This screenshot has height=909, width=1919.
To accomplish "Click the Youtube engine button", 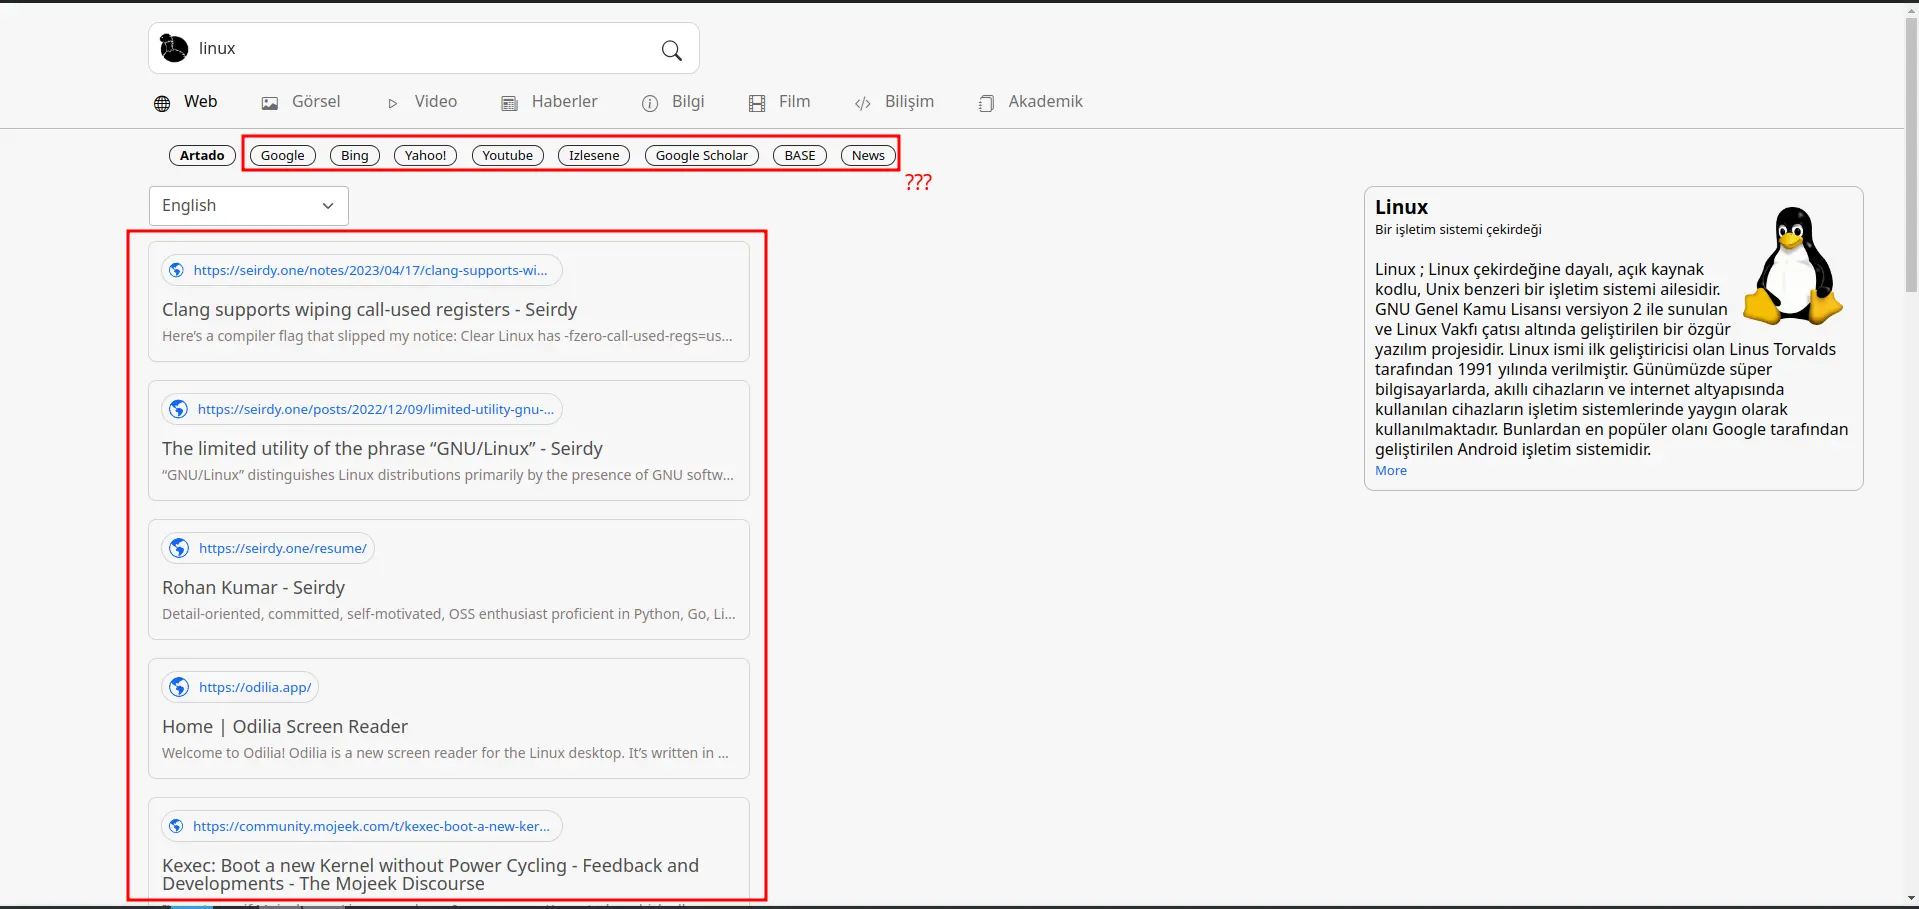I will (508, 155).
